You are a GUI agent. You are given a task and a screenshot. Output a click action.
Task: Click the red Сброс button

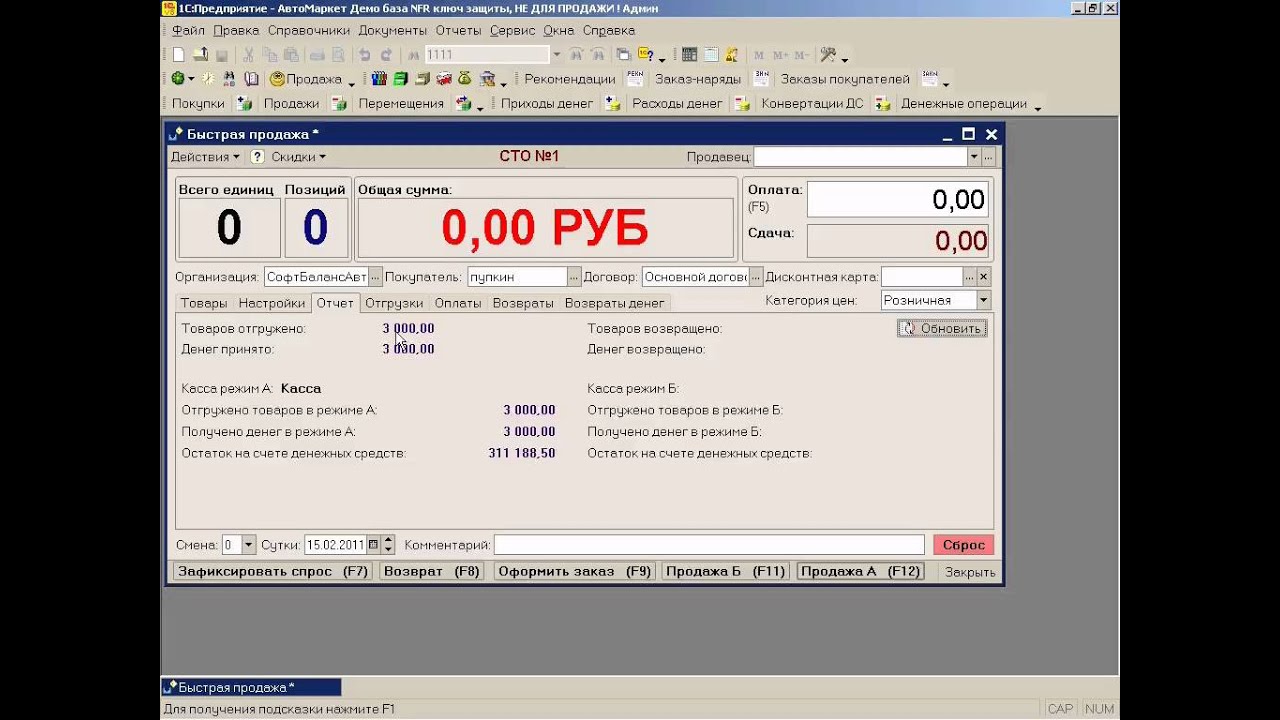(x=964, y=545)
